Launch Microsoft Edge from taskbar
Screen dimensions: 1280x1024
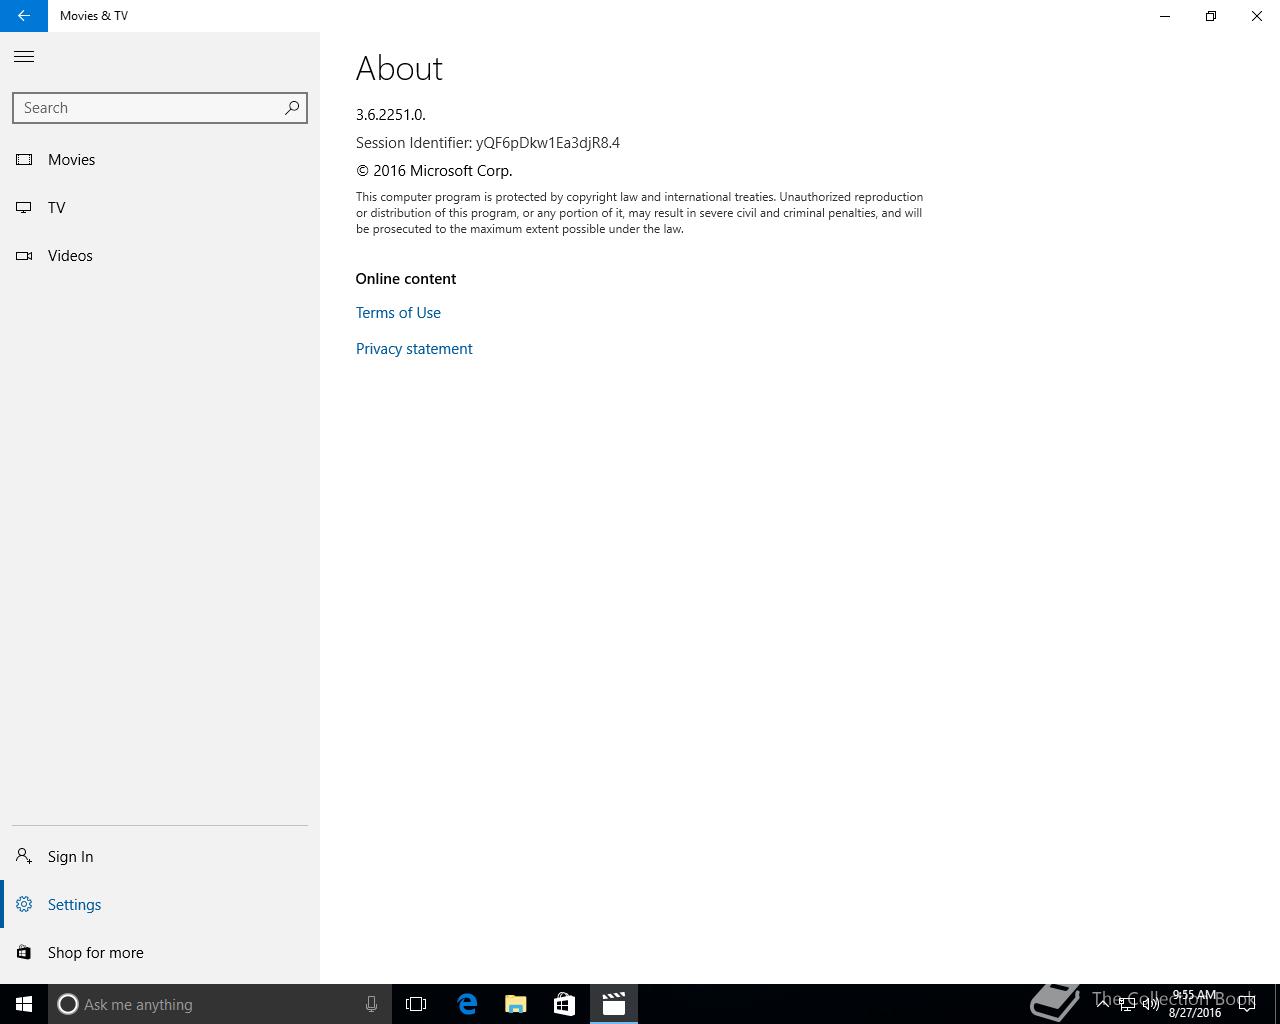pyautogui.click(x=467, y=1004)
